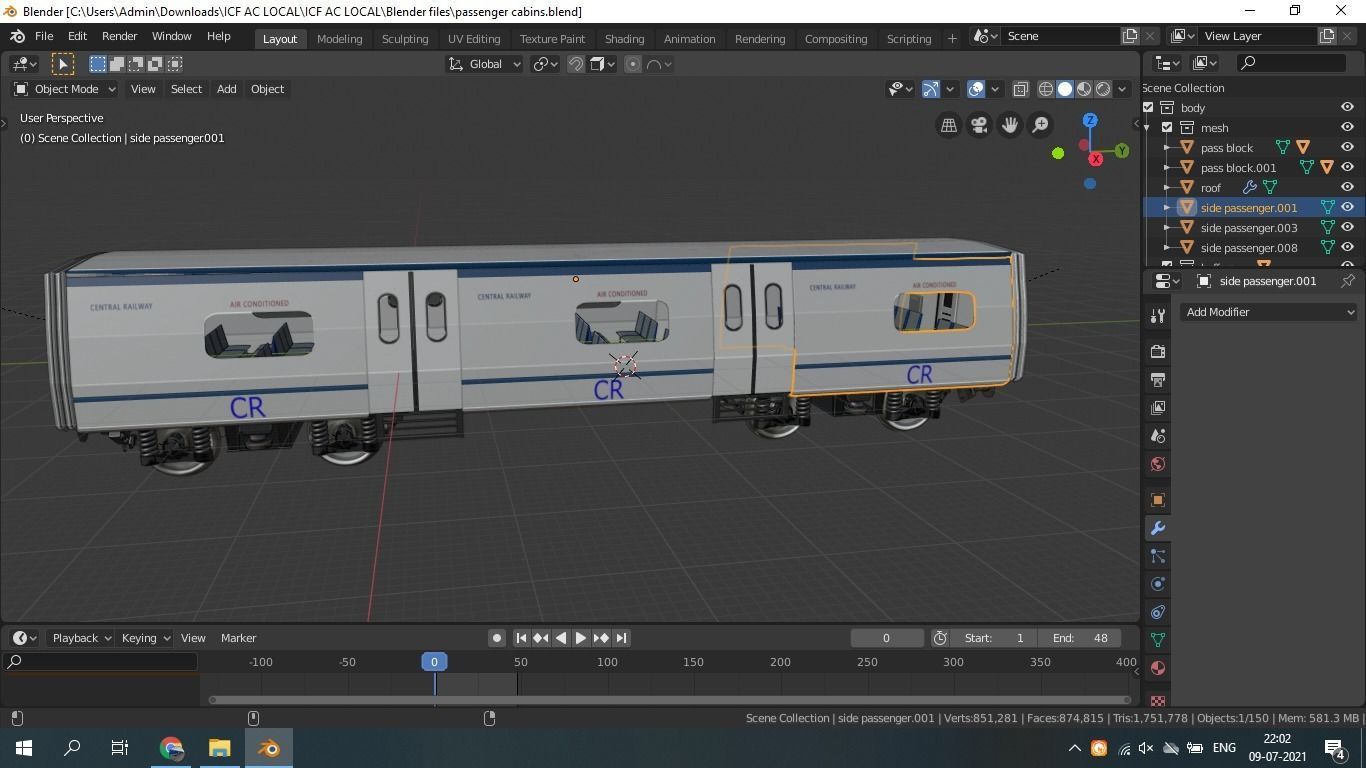The height and width of the screenshot is (768, 1366).
Task: Open the Keying popover in timeline
Action: (145, 638)
